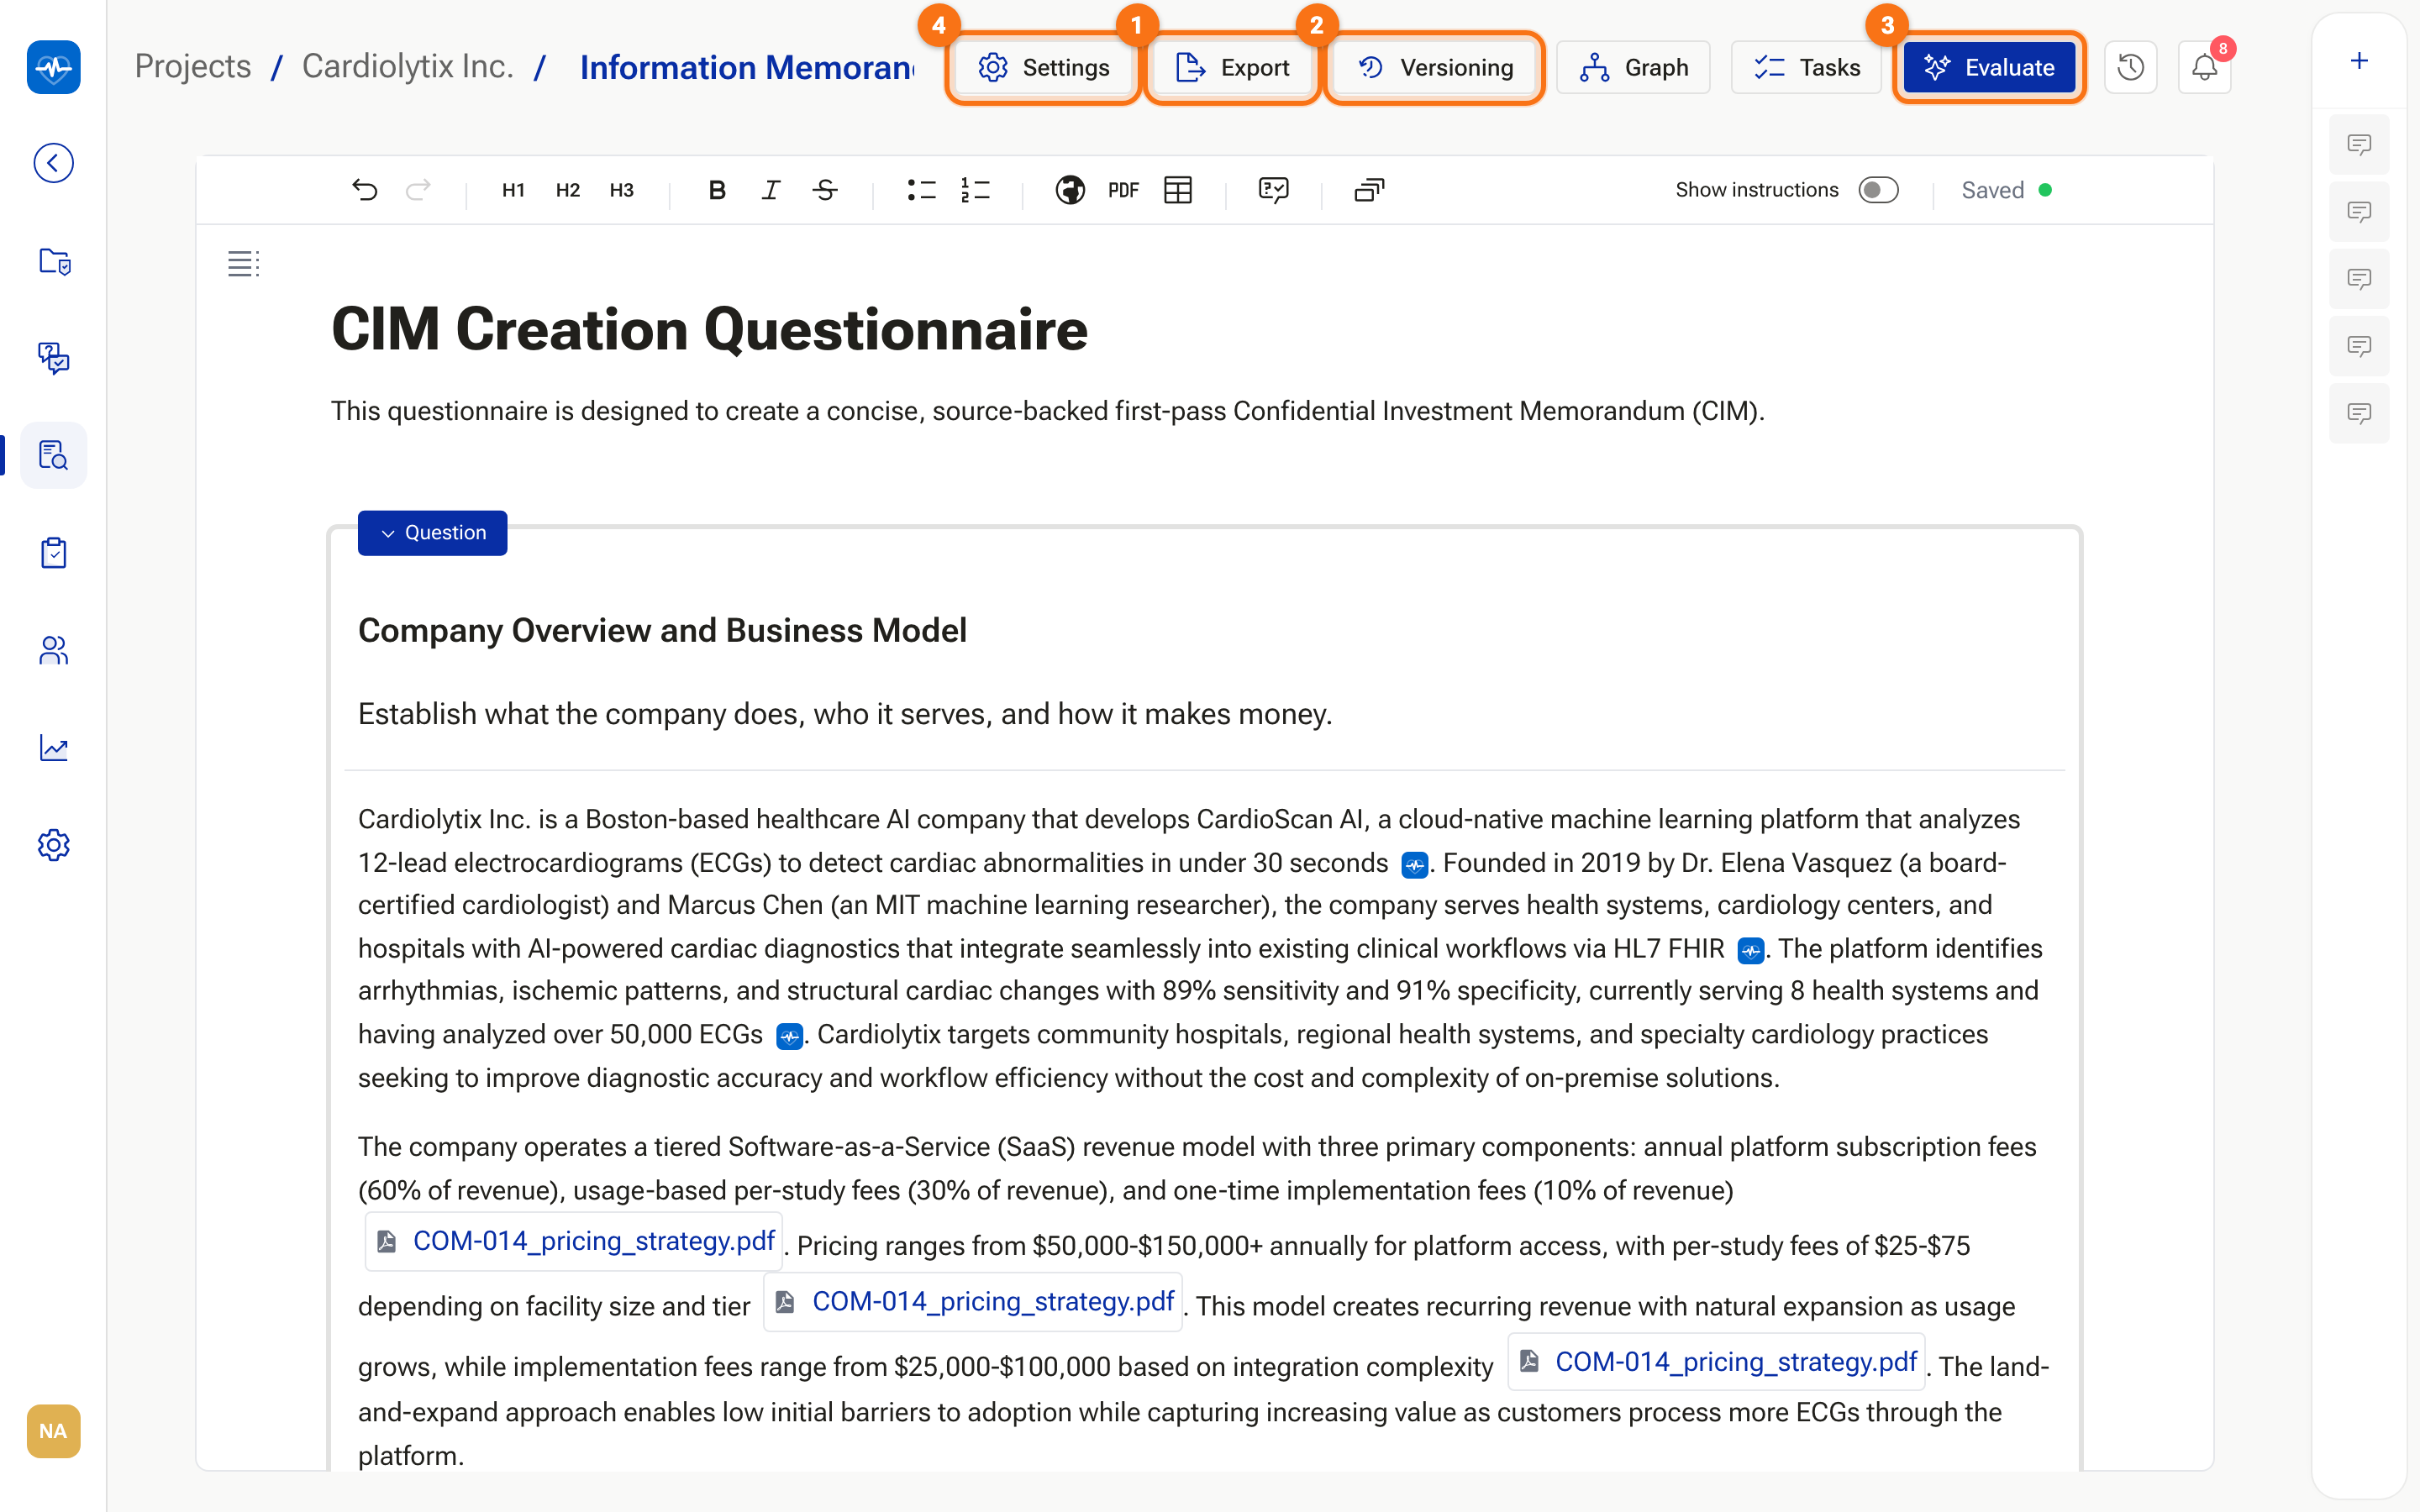
Task: Open the analytics chart sidebar icon
Action: 53,747
